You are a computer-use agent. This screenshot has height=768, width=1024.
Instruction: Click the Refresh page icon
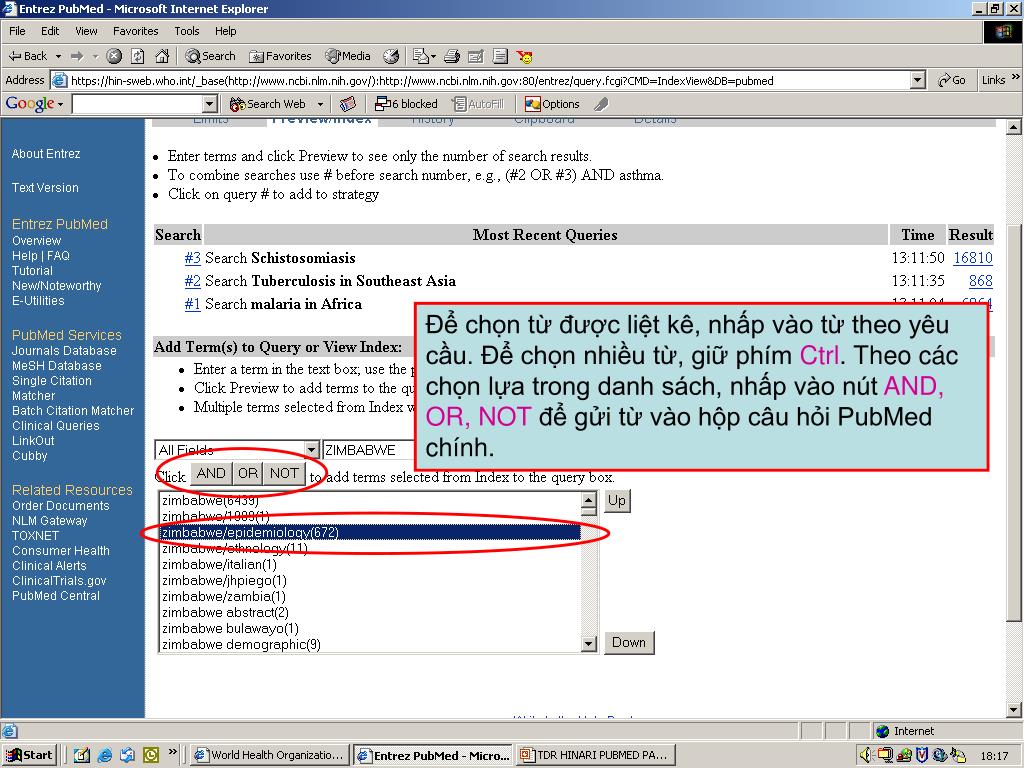(x=138, y=56)
